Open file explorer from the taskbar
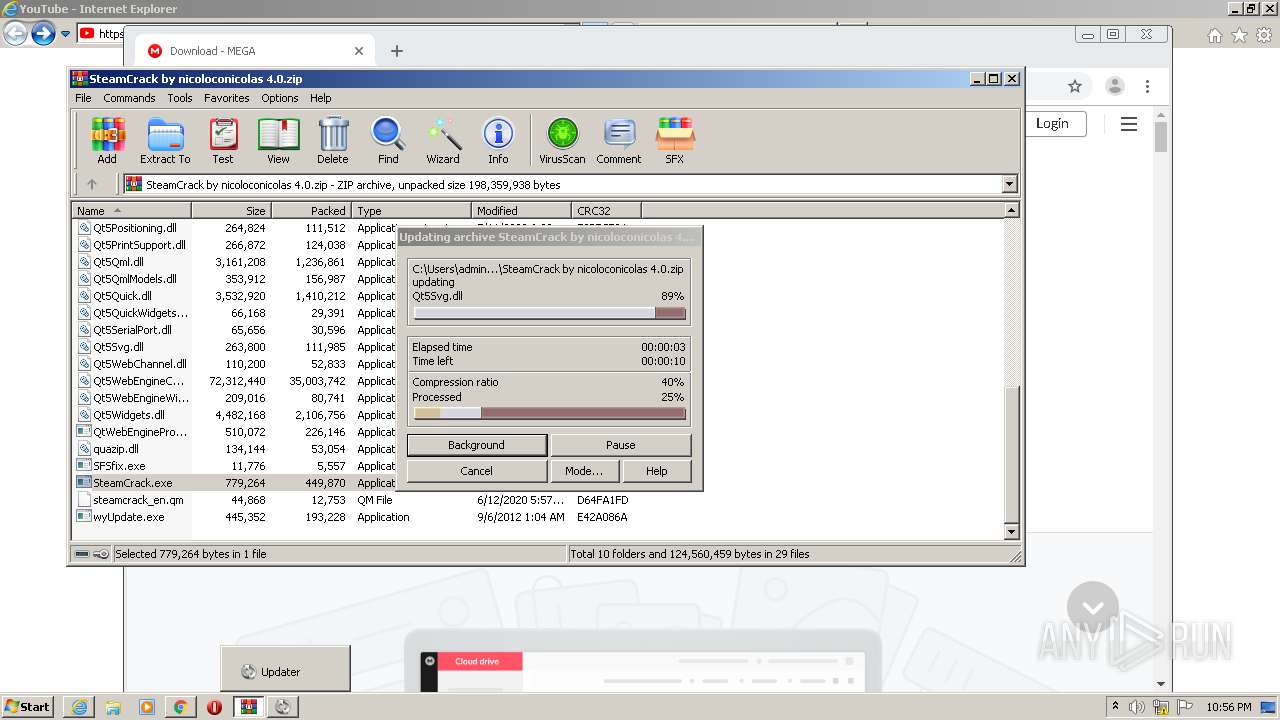Screen dimensions: 1280x720 [113, 707]
